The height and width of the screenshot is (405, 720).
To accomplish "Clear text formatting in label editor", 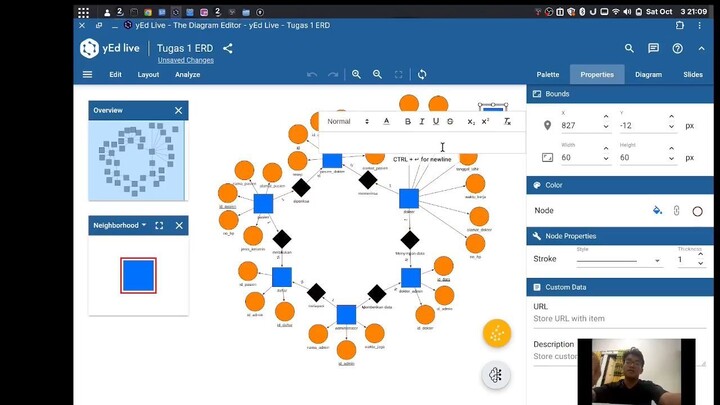I will (507, 121).
